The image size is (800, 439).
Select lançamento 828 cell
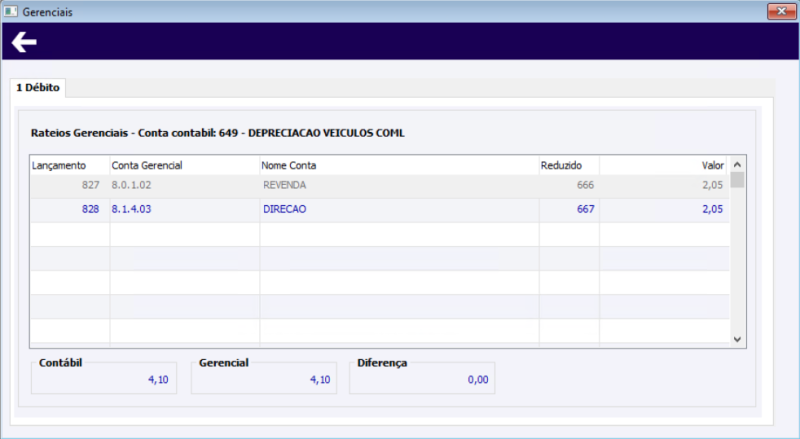70,209
